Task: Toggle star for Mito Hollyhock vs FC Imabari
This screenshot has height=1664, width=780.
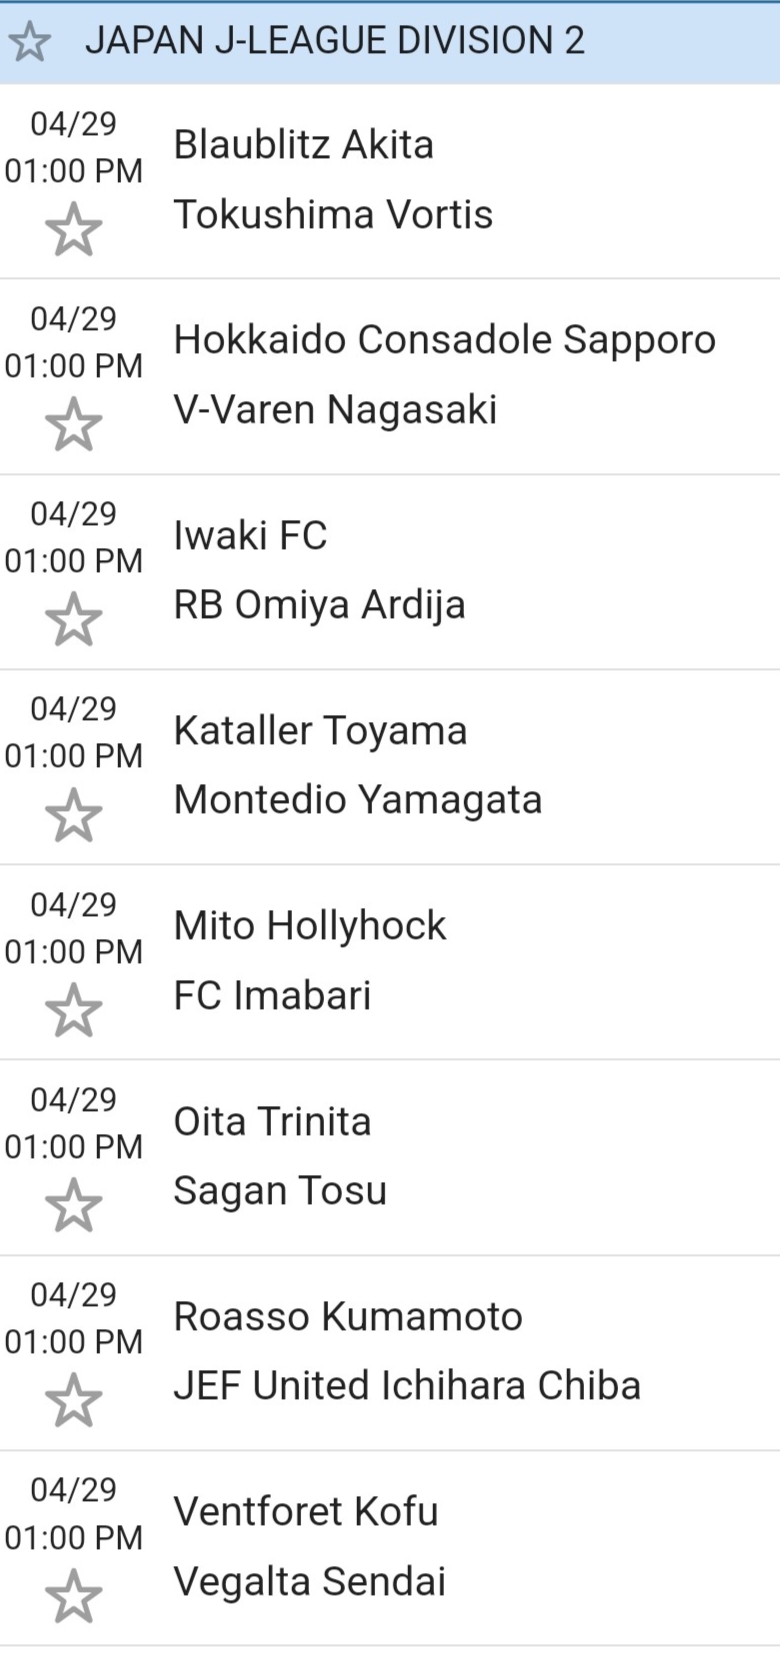Action: click(x=74, y=1010)
